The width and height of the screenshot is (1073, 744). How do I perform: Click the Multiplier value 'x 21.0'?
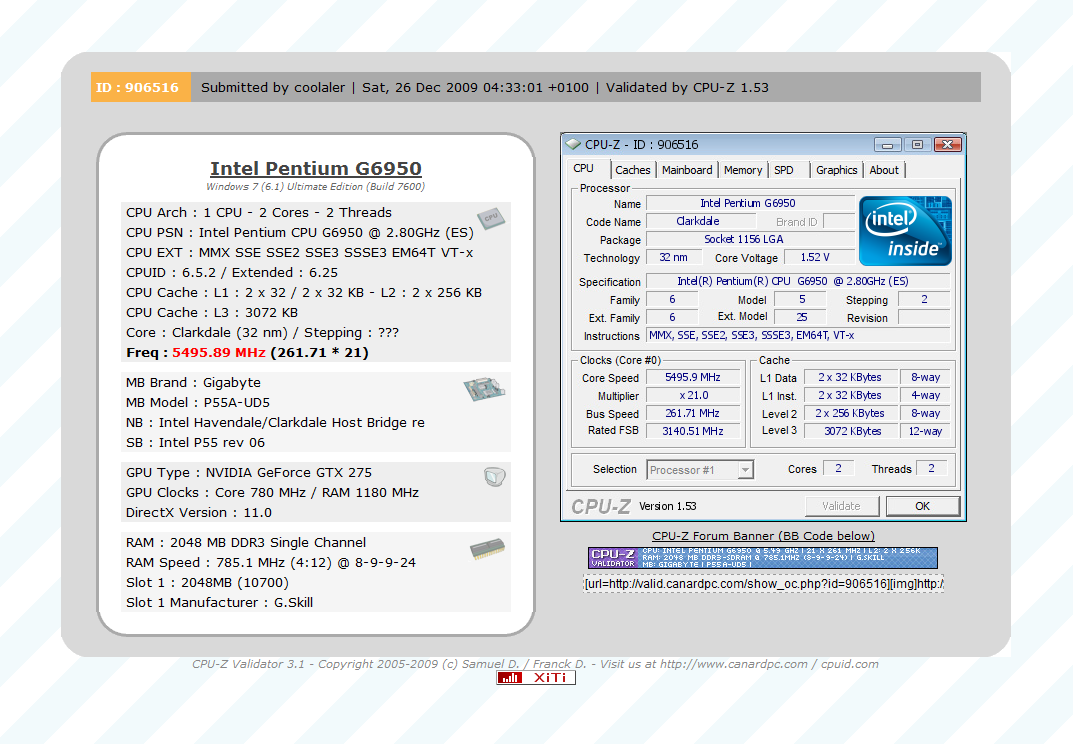tap(694, 395)
